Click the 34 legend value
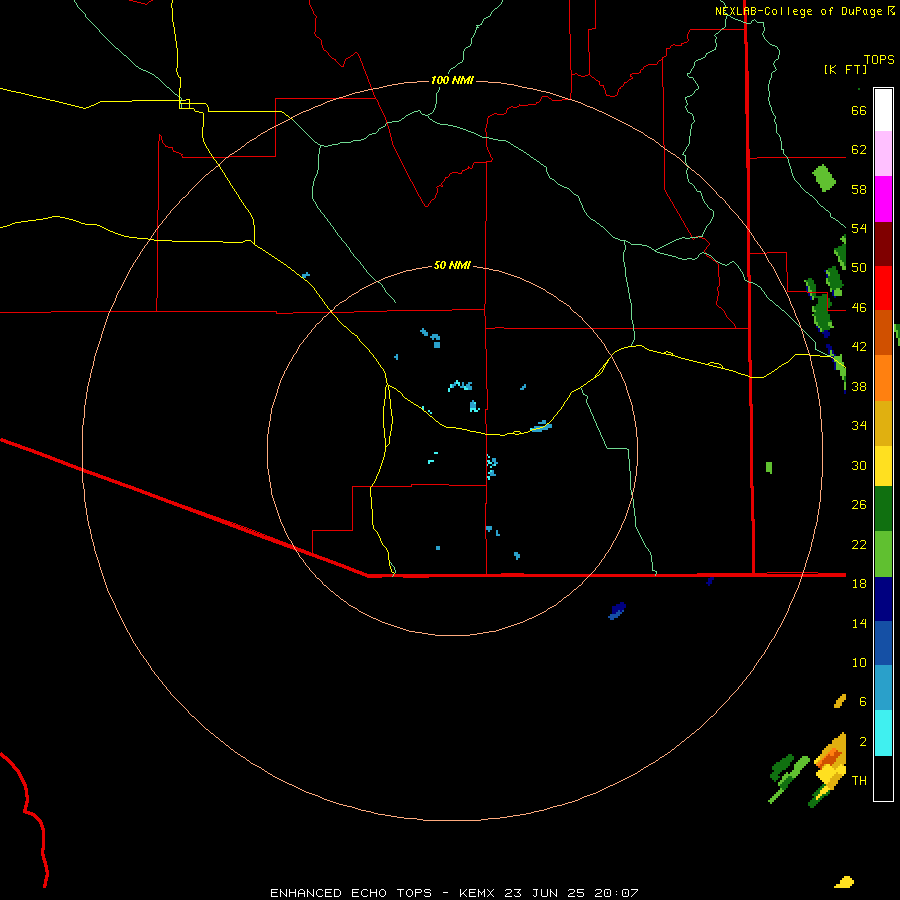The height and width of the screenshot is (900, 900). 859,425
